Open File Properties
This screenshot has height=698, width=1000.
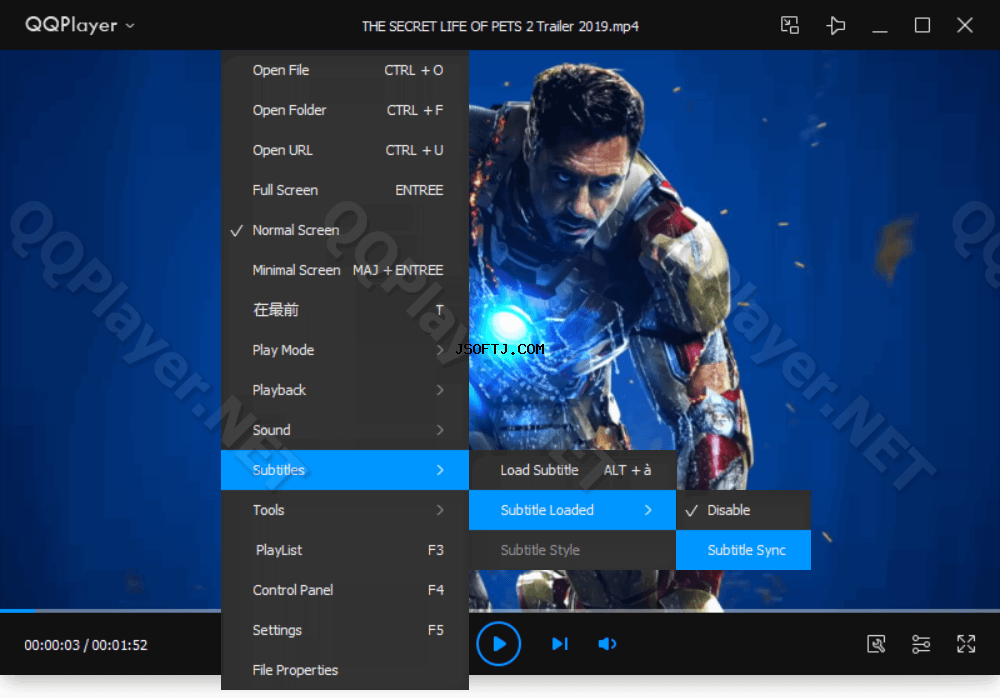pyautogui.click(x=345, y=670)
